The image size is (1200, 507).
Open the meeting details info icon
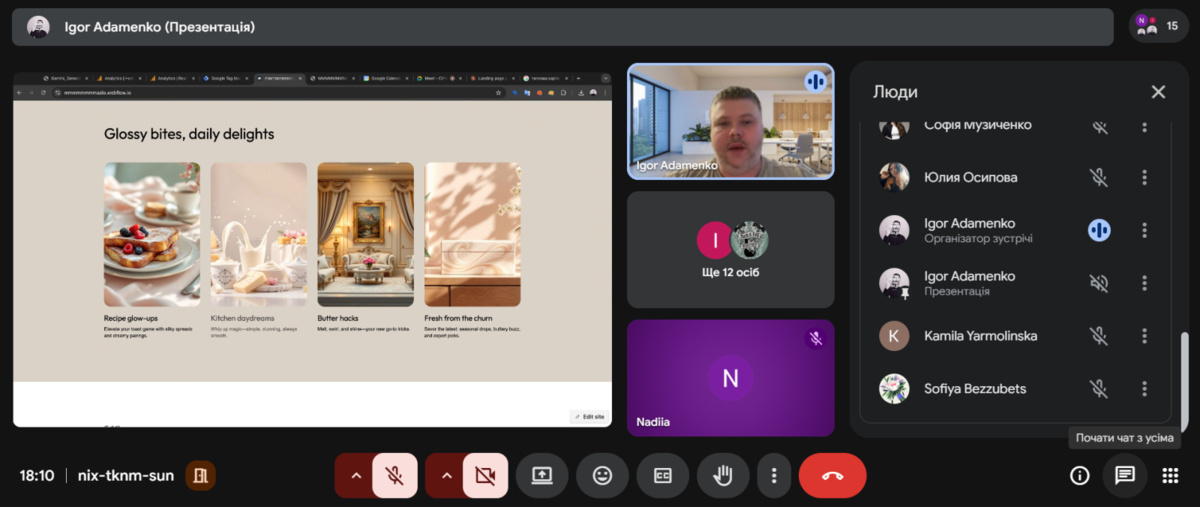point(1079,476)
